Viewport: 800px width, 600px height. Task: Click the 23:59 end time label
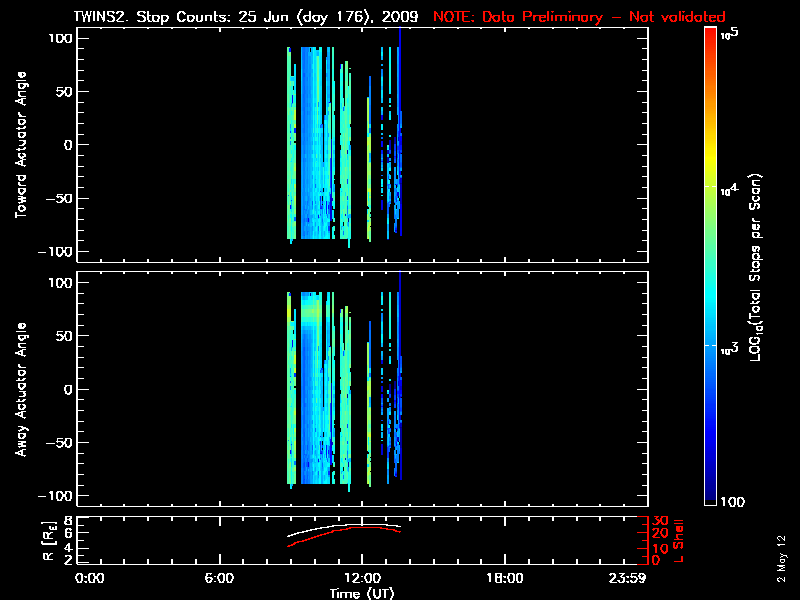631,578
